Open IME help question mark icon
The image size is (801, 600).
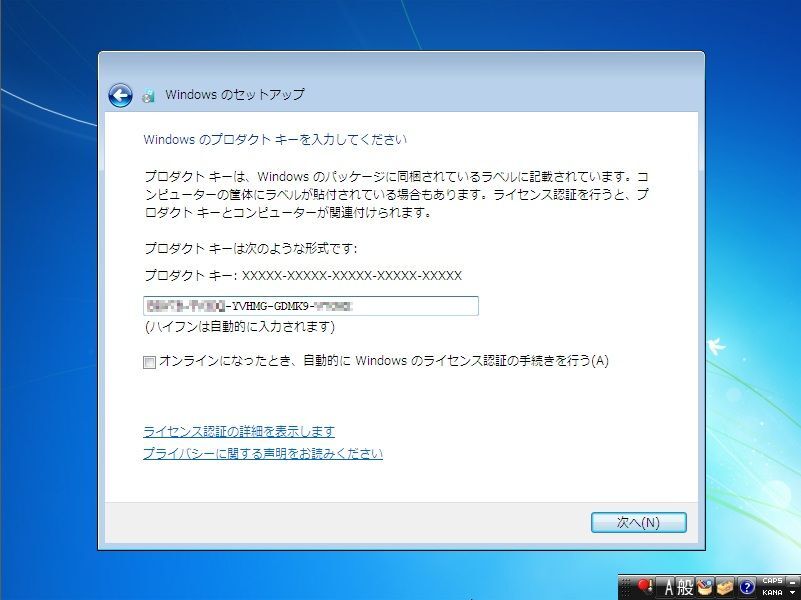point(747,587)
